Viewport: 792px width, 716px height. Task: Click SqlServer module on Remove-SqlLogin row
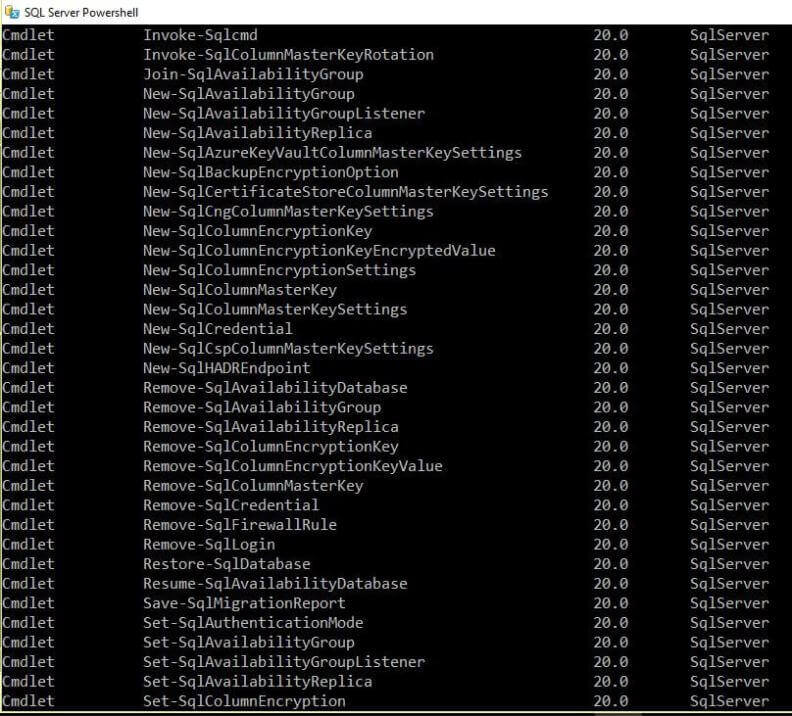tap(729, 544)
